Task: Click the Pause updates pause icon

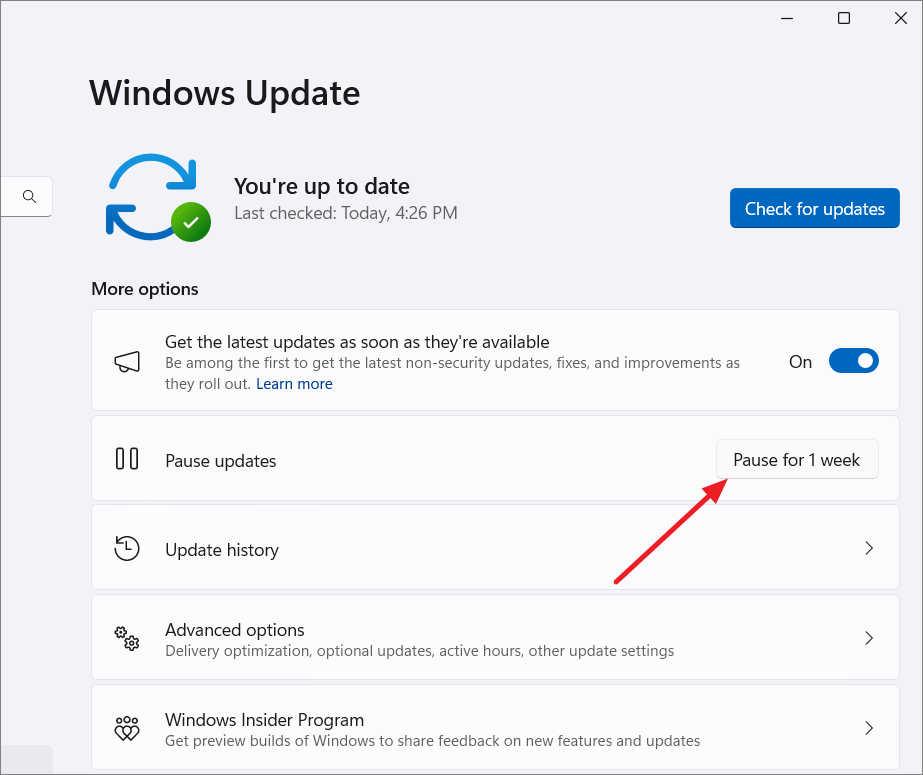Action: [127, 459]
